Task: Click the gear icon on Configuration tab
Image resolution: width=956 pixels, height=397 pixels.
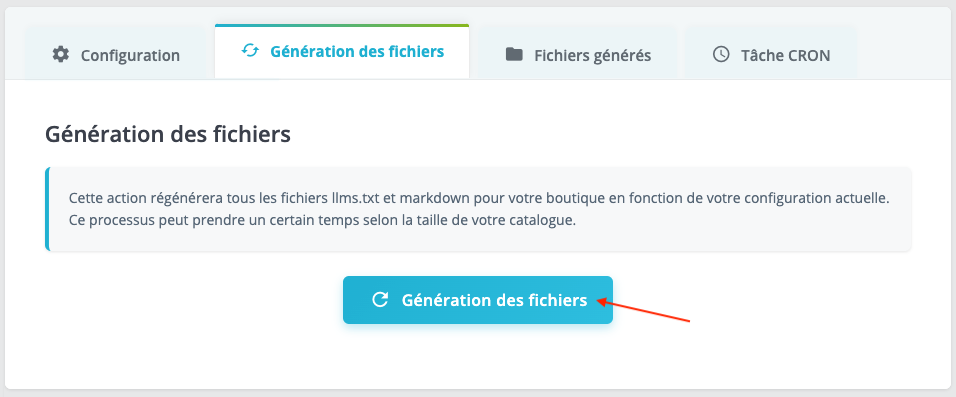Action: (x=60, y=54)
